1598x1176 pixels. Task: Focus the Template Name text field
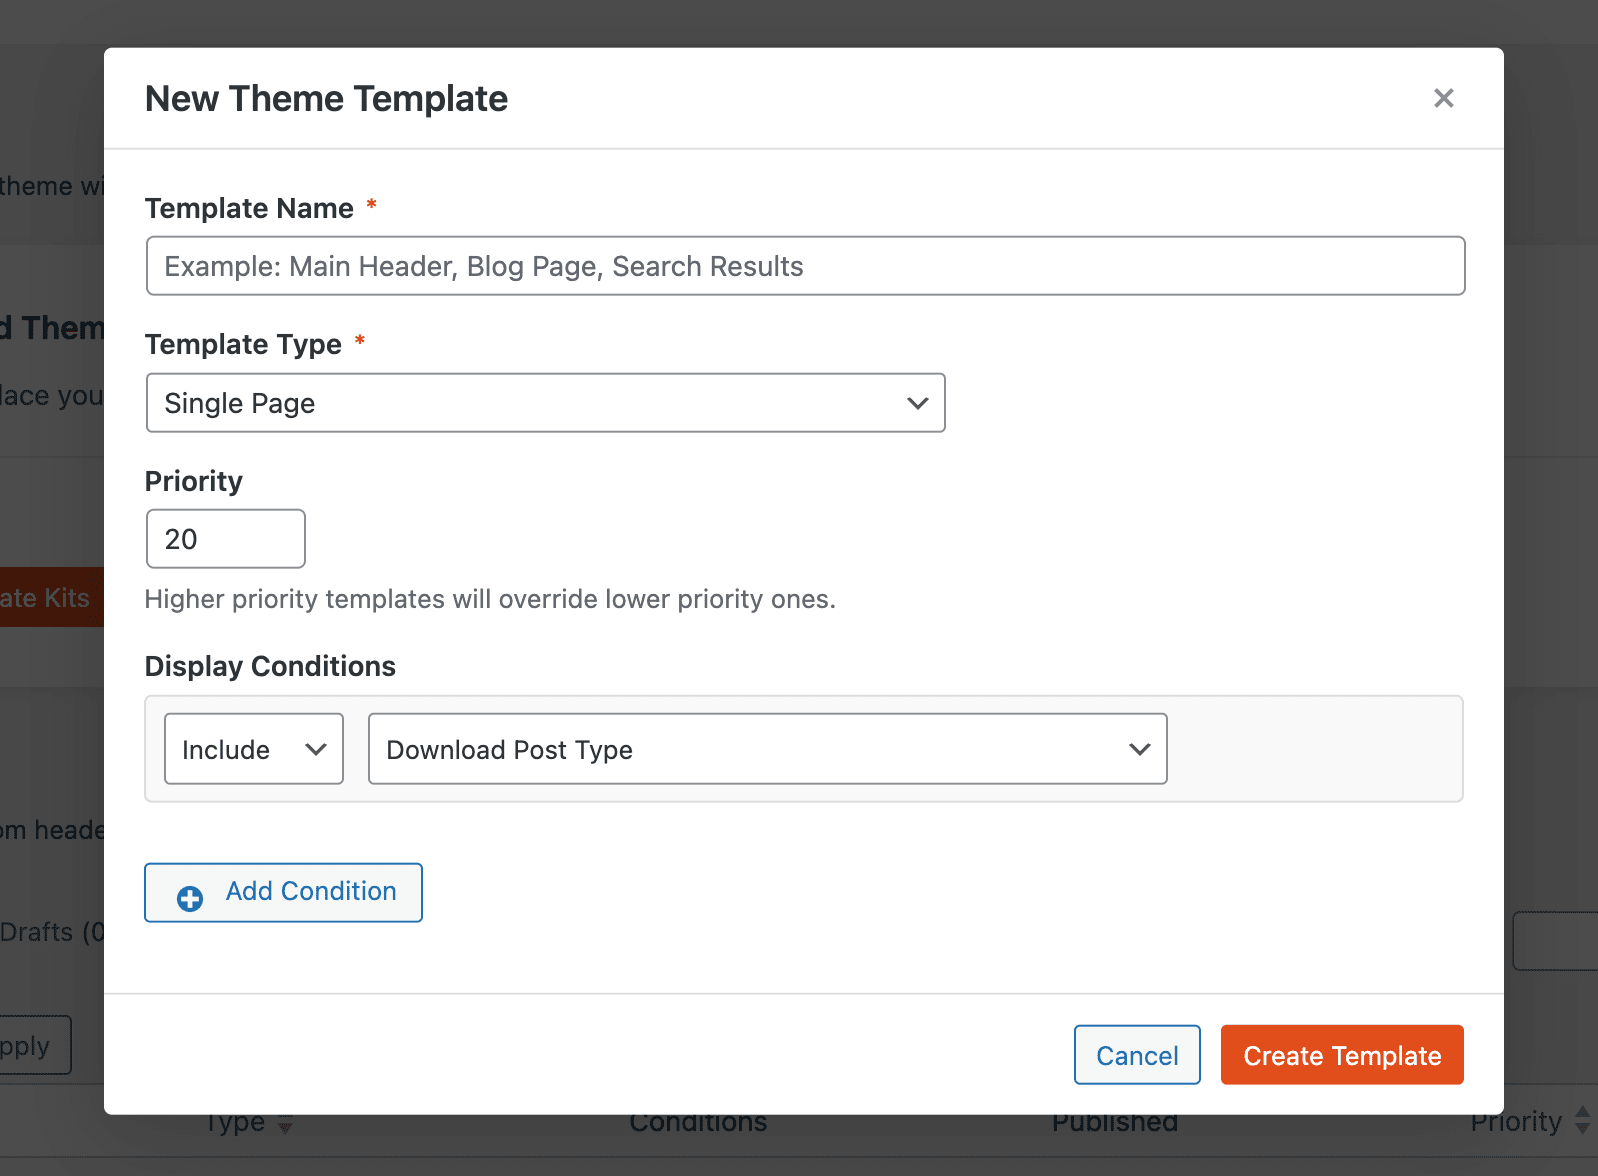tap(805, 266)
